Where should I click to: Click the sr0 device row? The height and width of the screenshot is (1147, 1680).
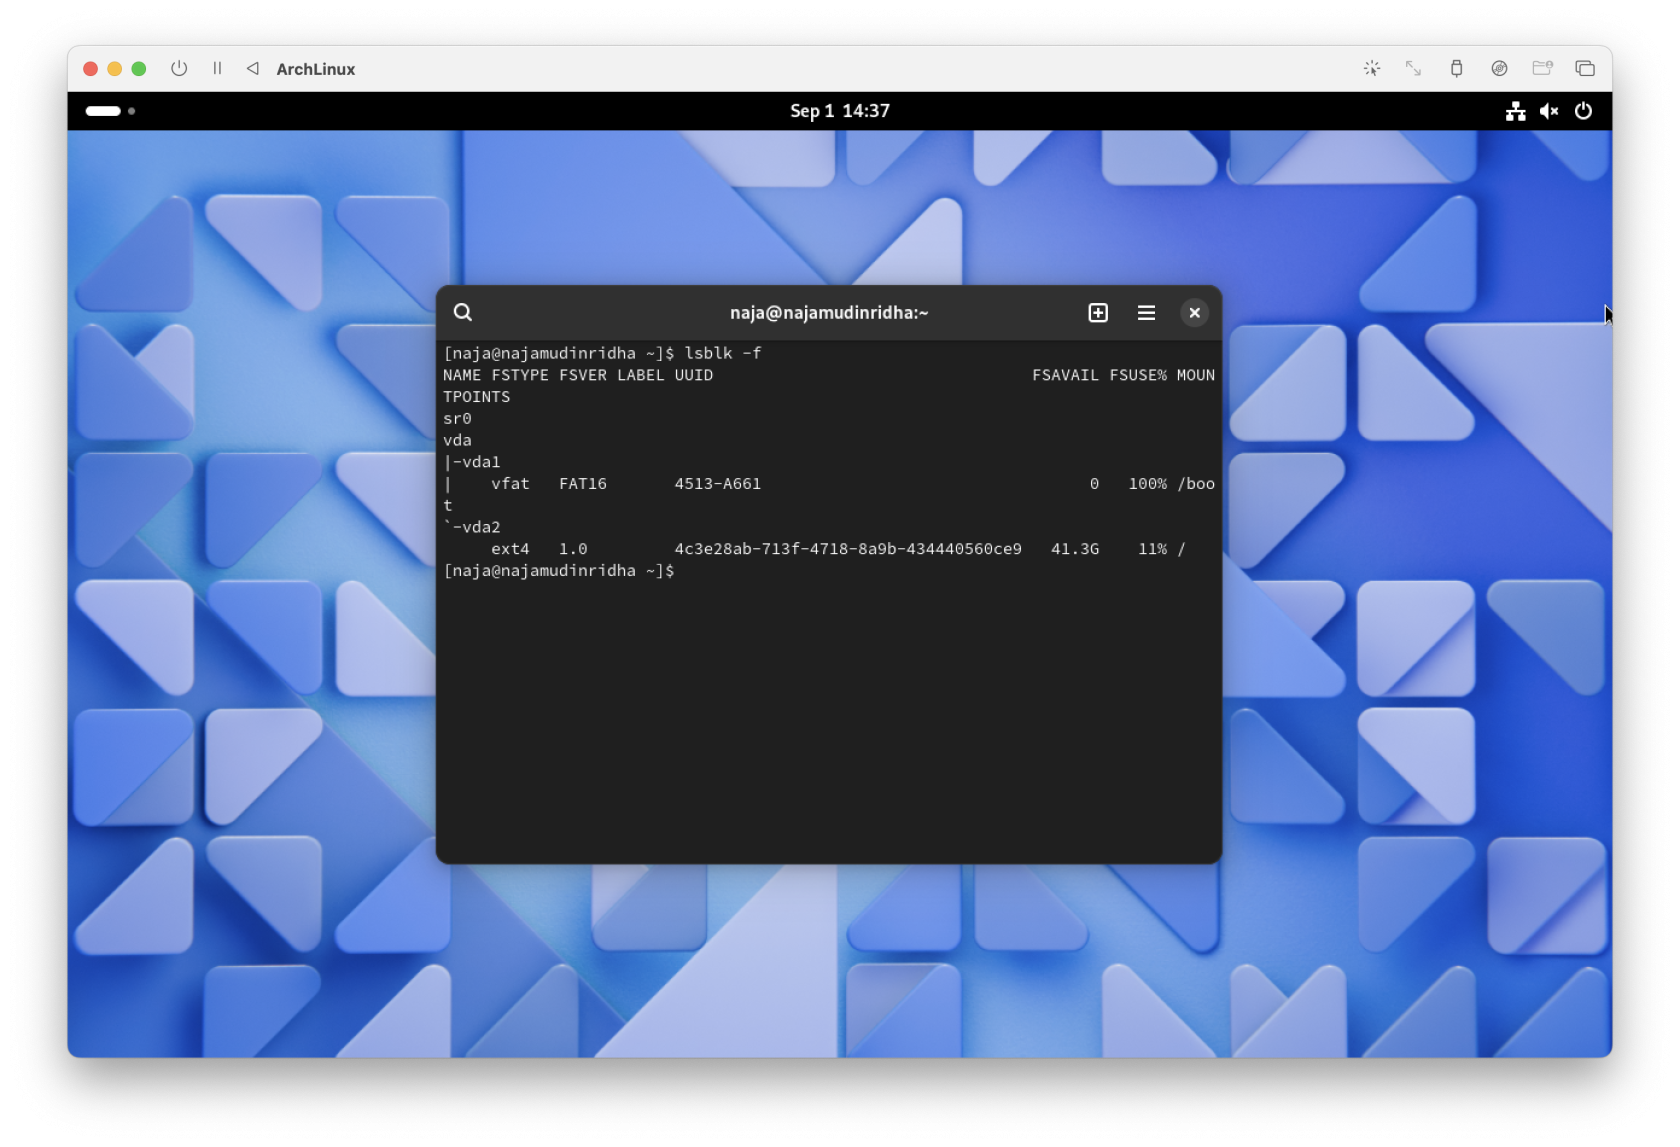pos(457,418)
